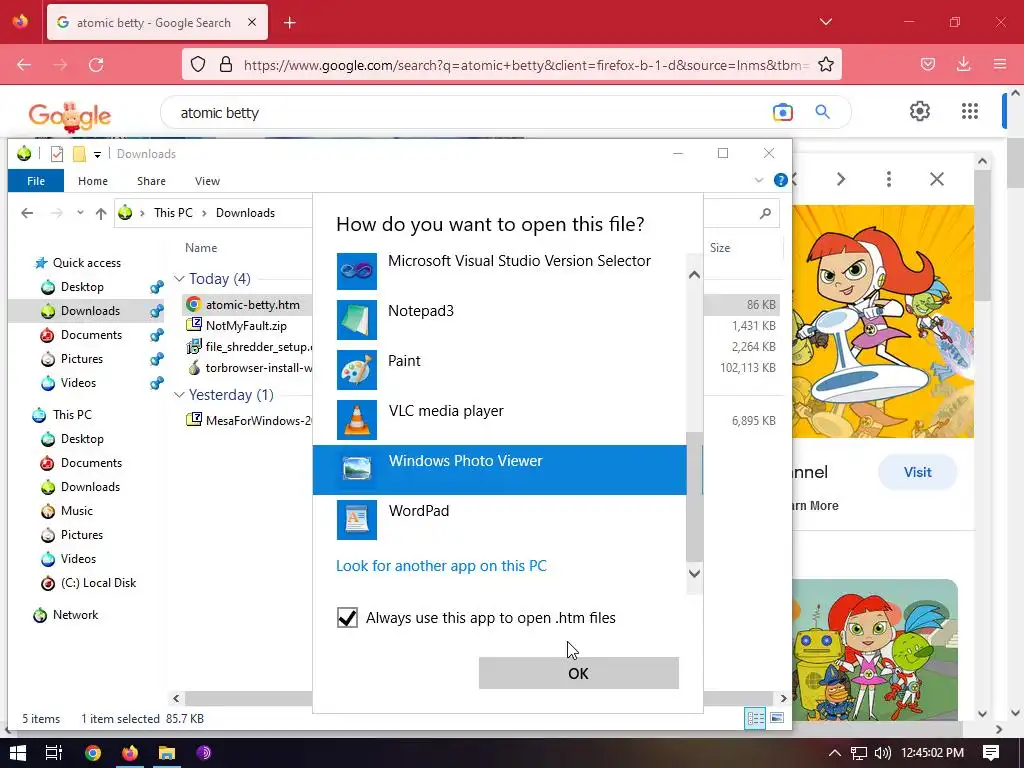Collapse the Today group in Downloads

(x=179, y=279)
